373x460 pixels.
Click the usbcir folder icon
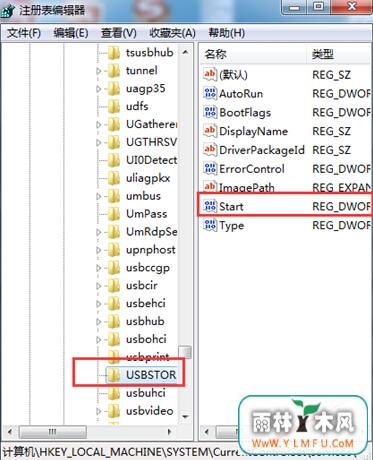114,286
